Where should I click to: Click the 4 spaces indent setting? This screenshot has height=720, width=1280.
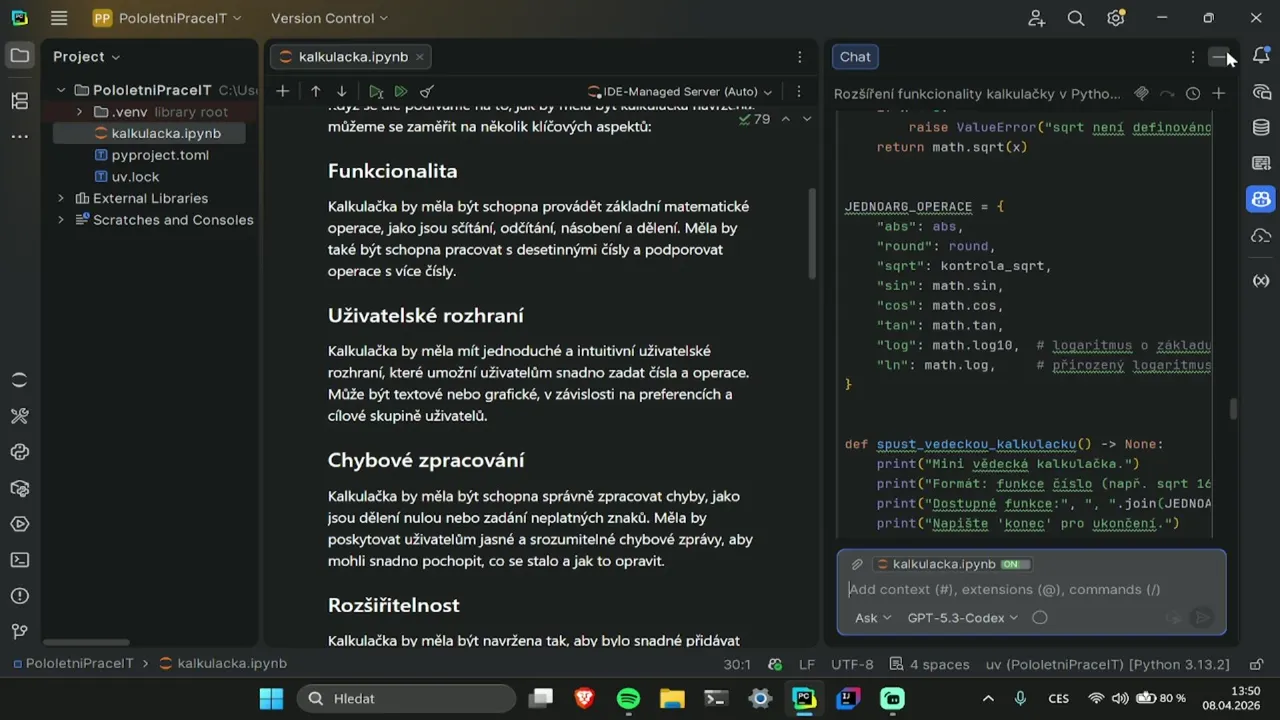tap(929, 664)
